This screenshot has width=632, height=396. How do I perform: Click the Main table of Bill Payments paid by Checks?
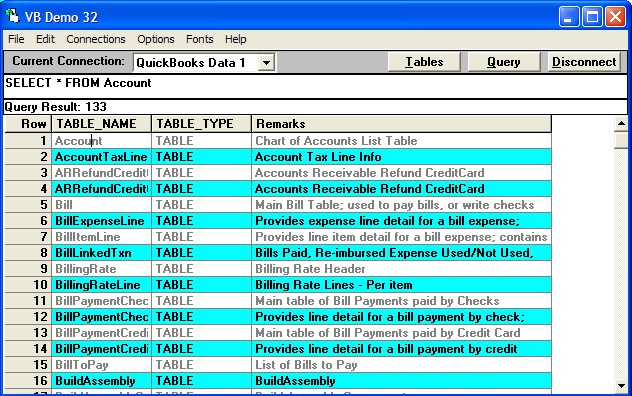(401, 301)
